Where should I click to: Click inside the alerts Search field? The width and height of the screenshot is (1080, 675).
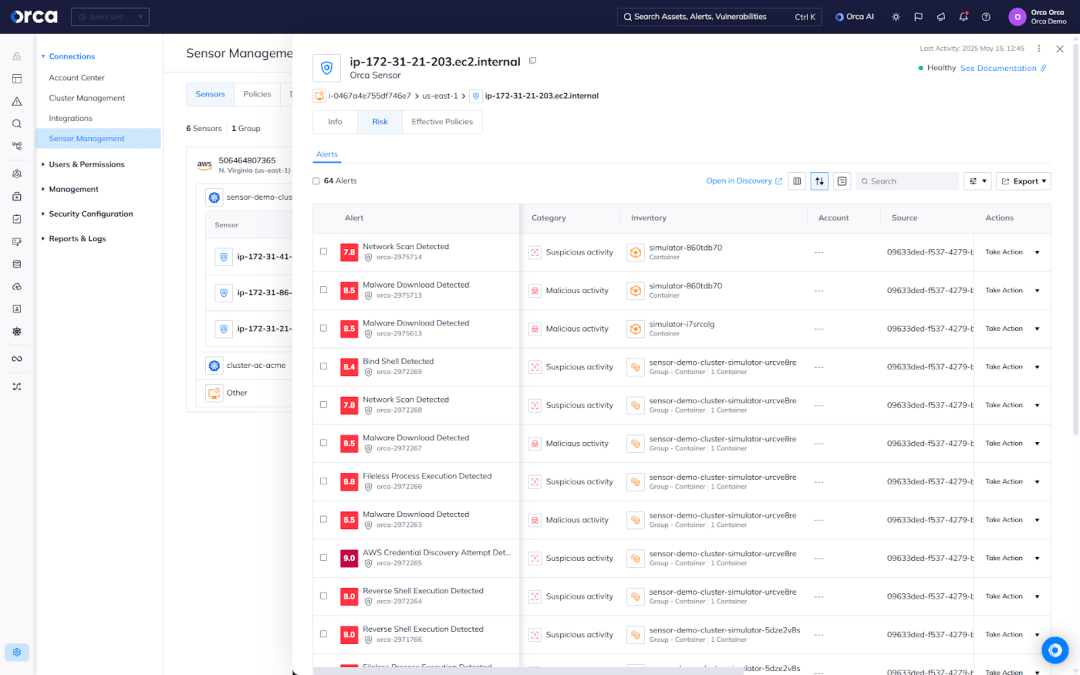[x=905, y=181]
